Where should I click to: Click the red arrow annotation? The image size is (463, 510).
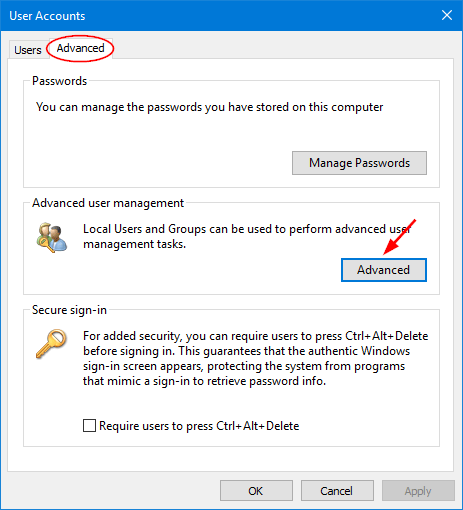(x=399, y=237)
